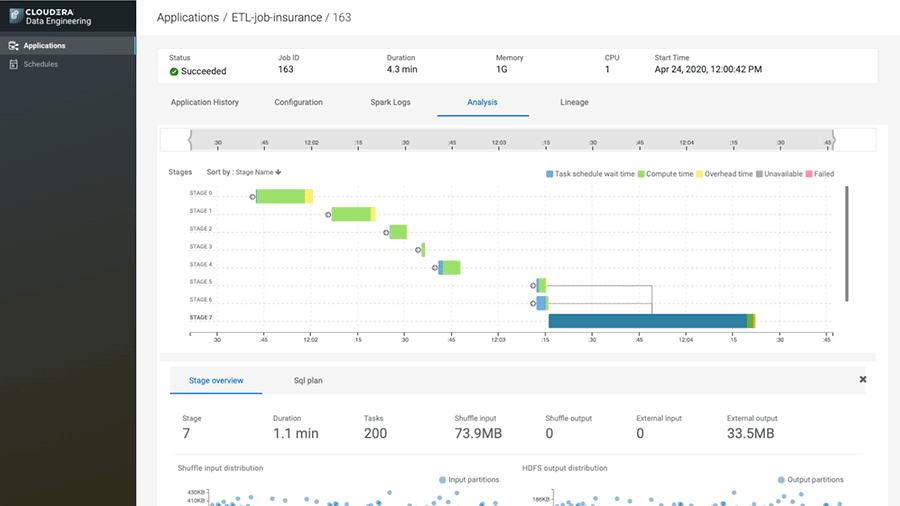Select the STAGE 1 compute bar
900x506 pixels.
351,214
